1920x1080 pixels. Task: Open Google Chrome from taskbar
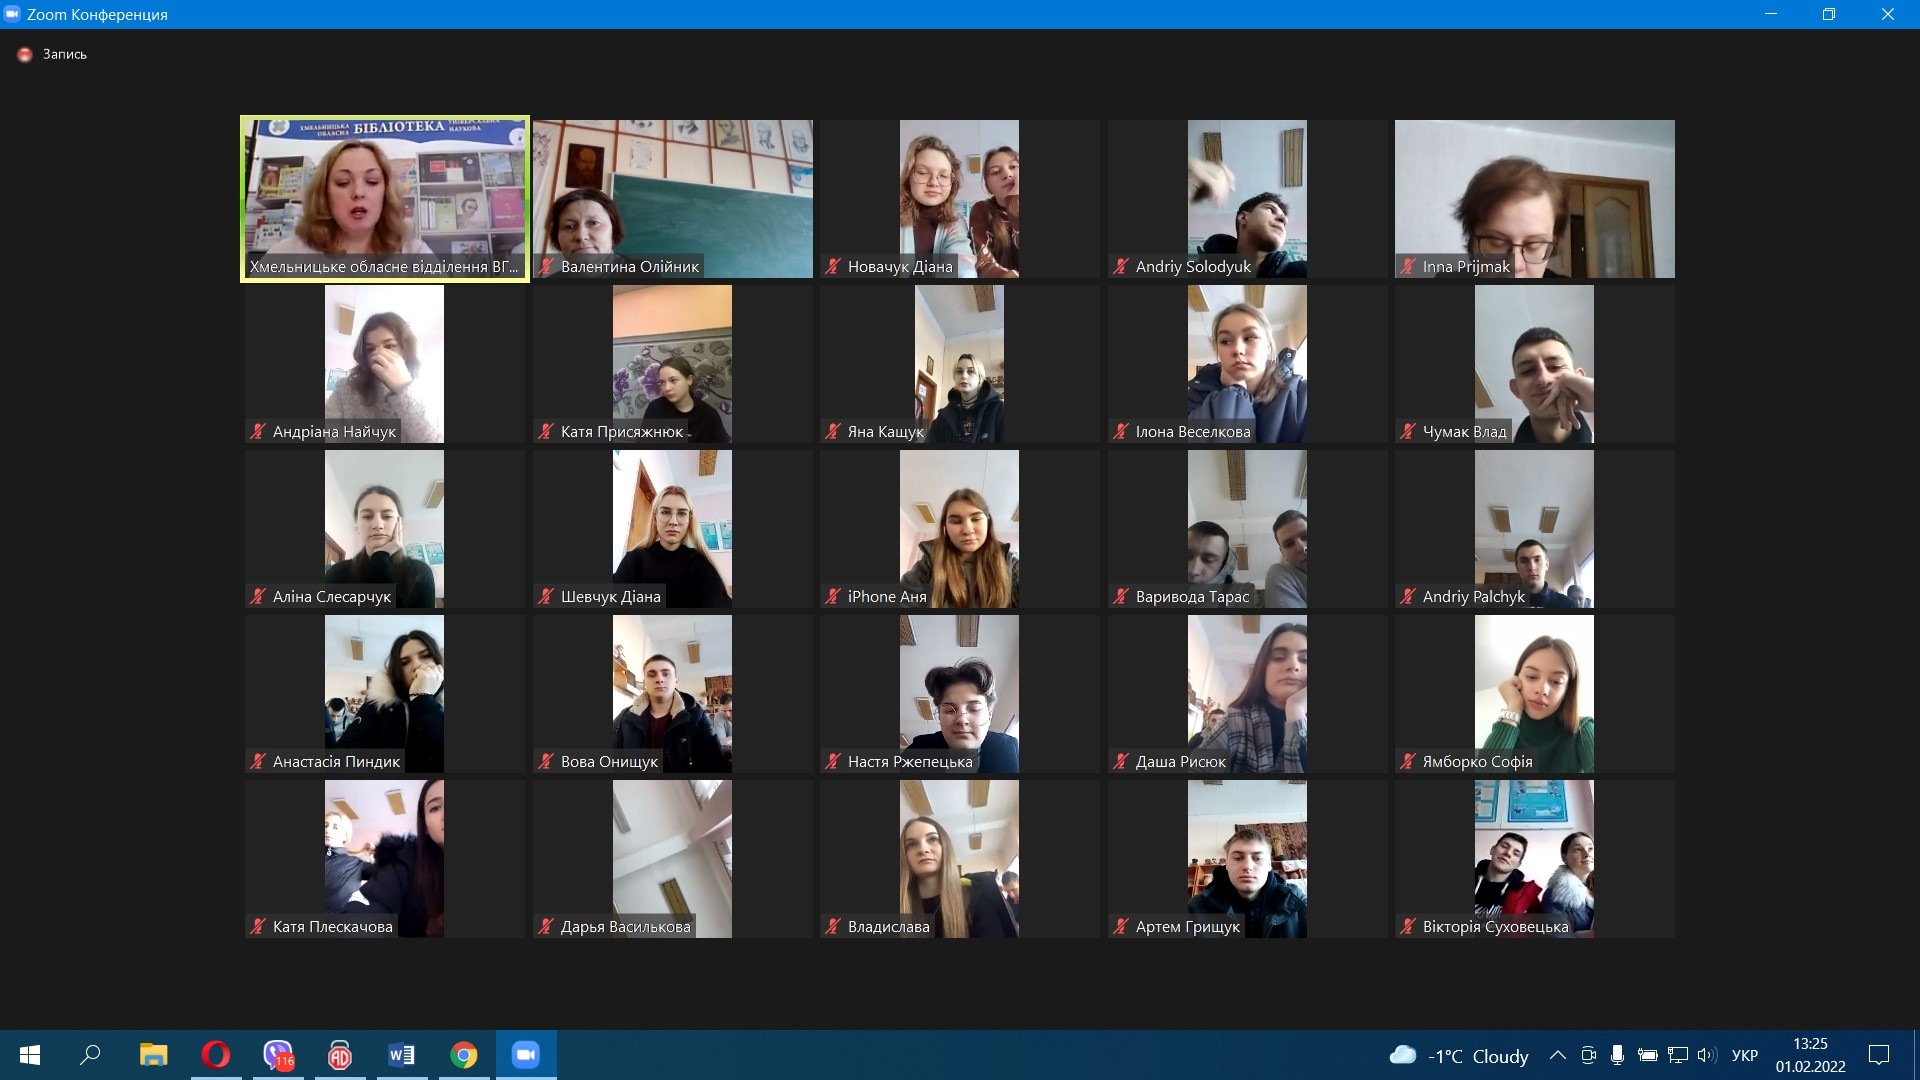(464, 1055)
